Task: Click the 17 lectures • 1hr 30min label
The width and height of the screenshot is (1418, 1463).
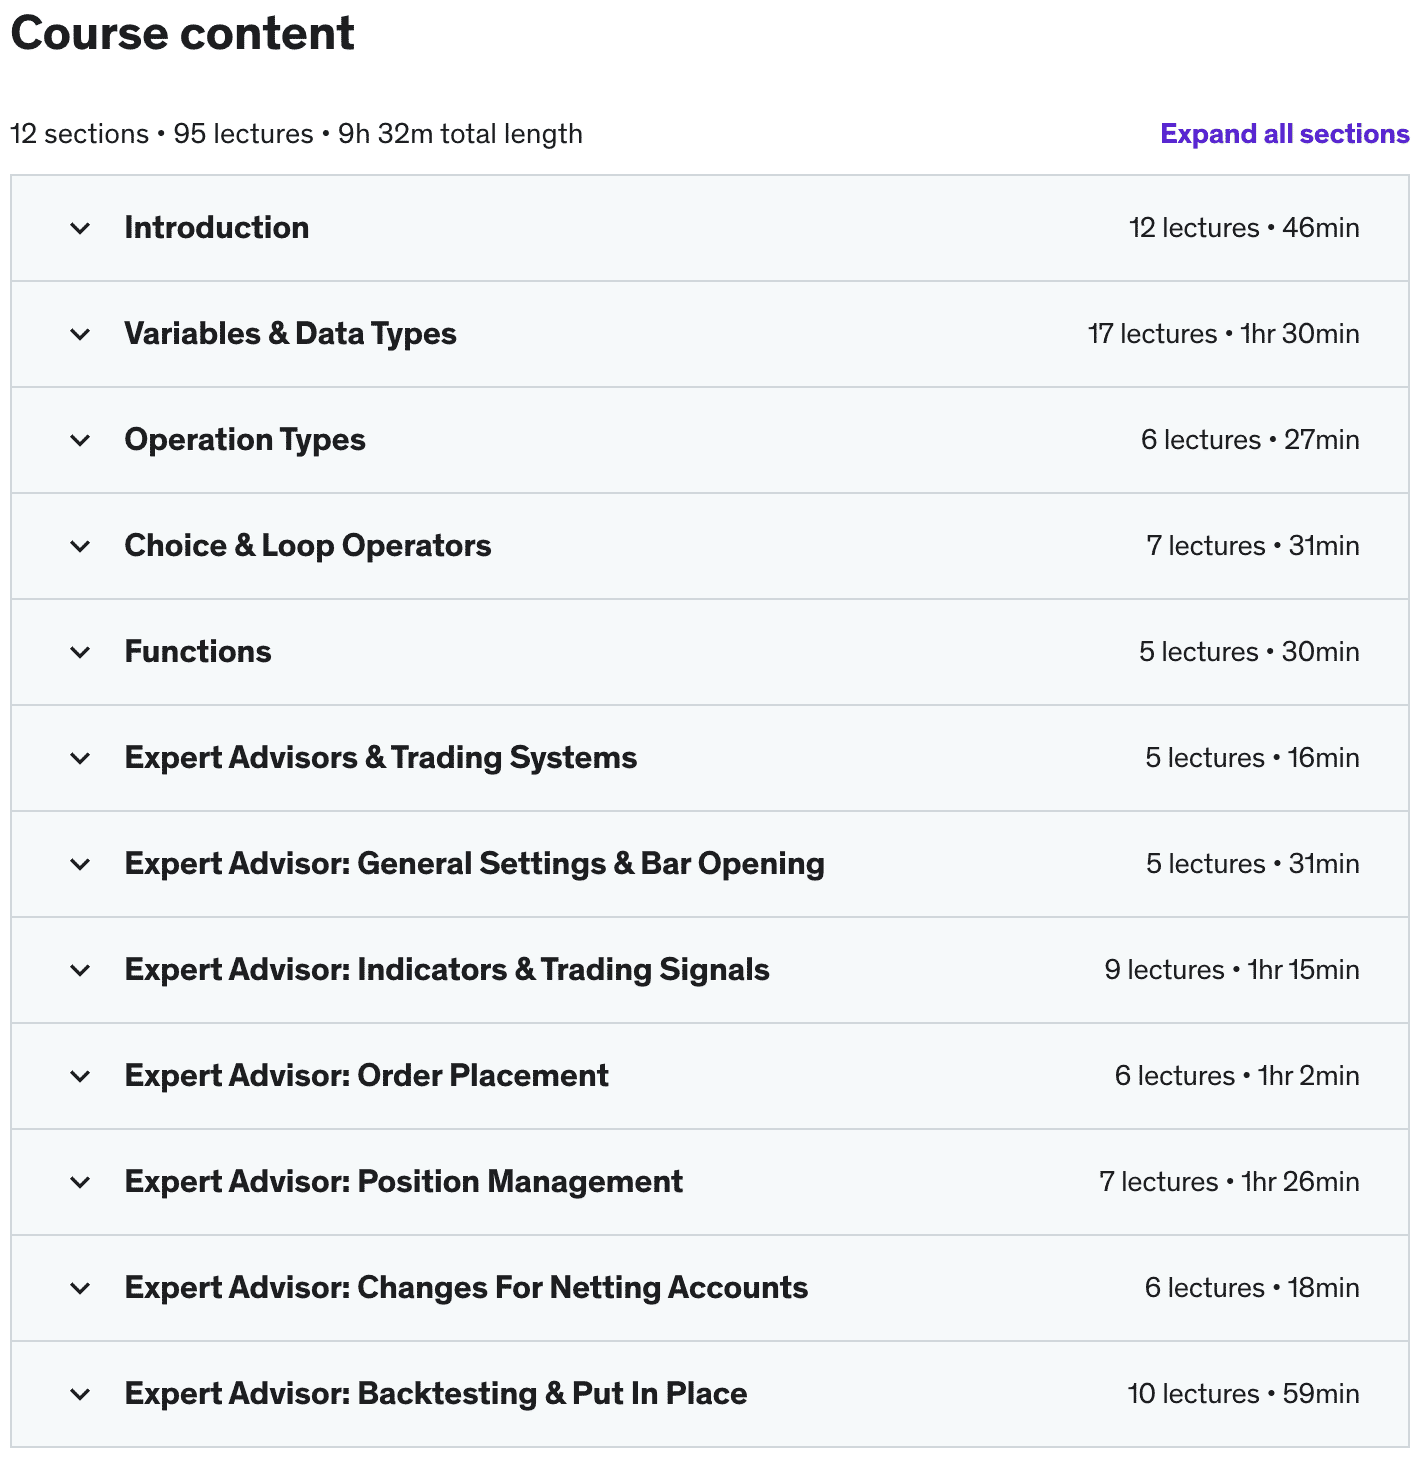Action: click(1224, 334)
